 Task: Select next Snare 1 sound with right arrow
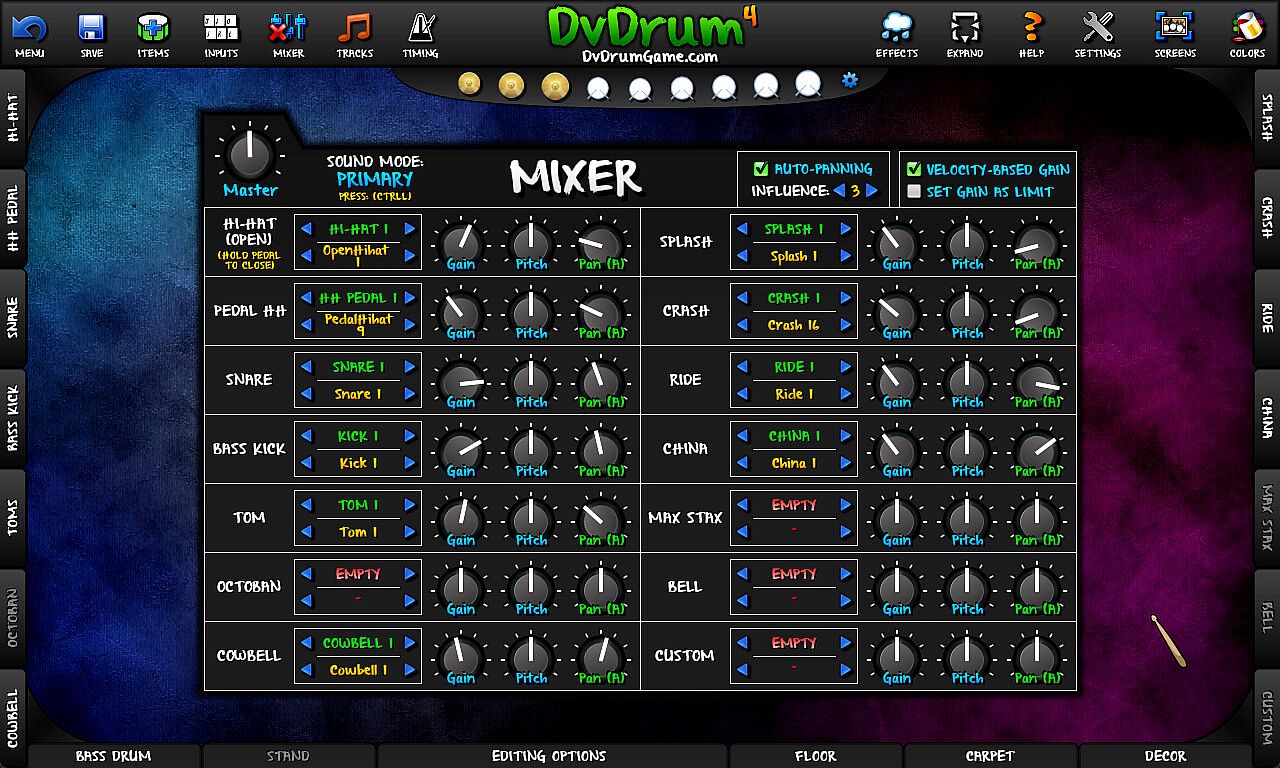[409, 394]
